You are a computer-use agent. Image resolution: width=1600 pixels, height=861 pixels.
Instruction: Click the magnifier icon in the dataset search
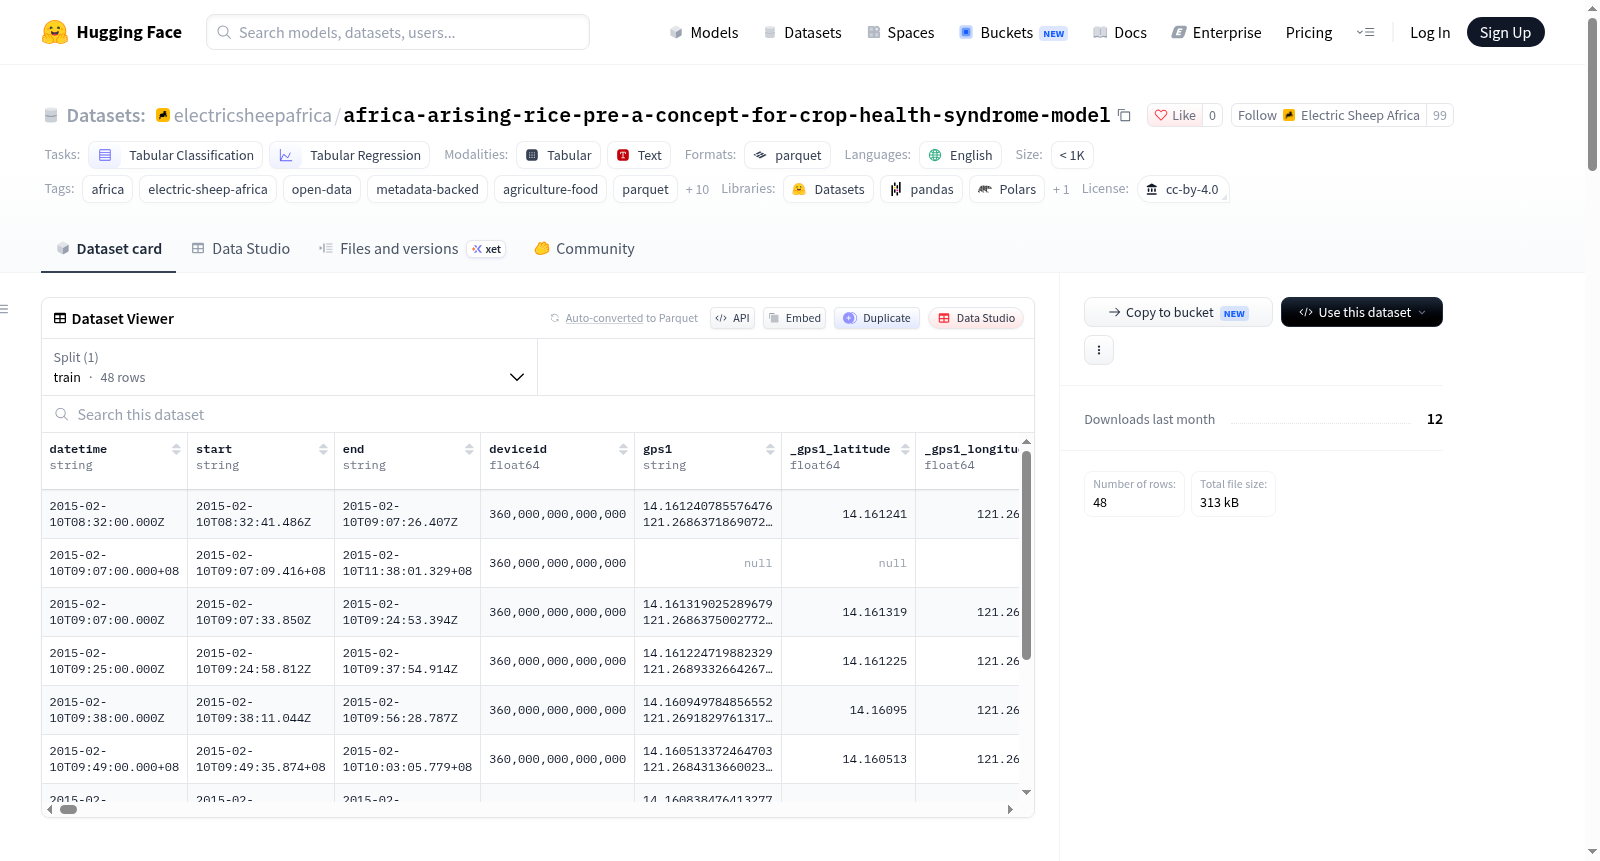pyautogui.click(x=62, y=414)
